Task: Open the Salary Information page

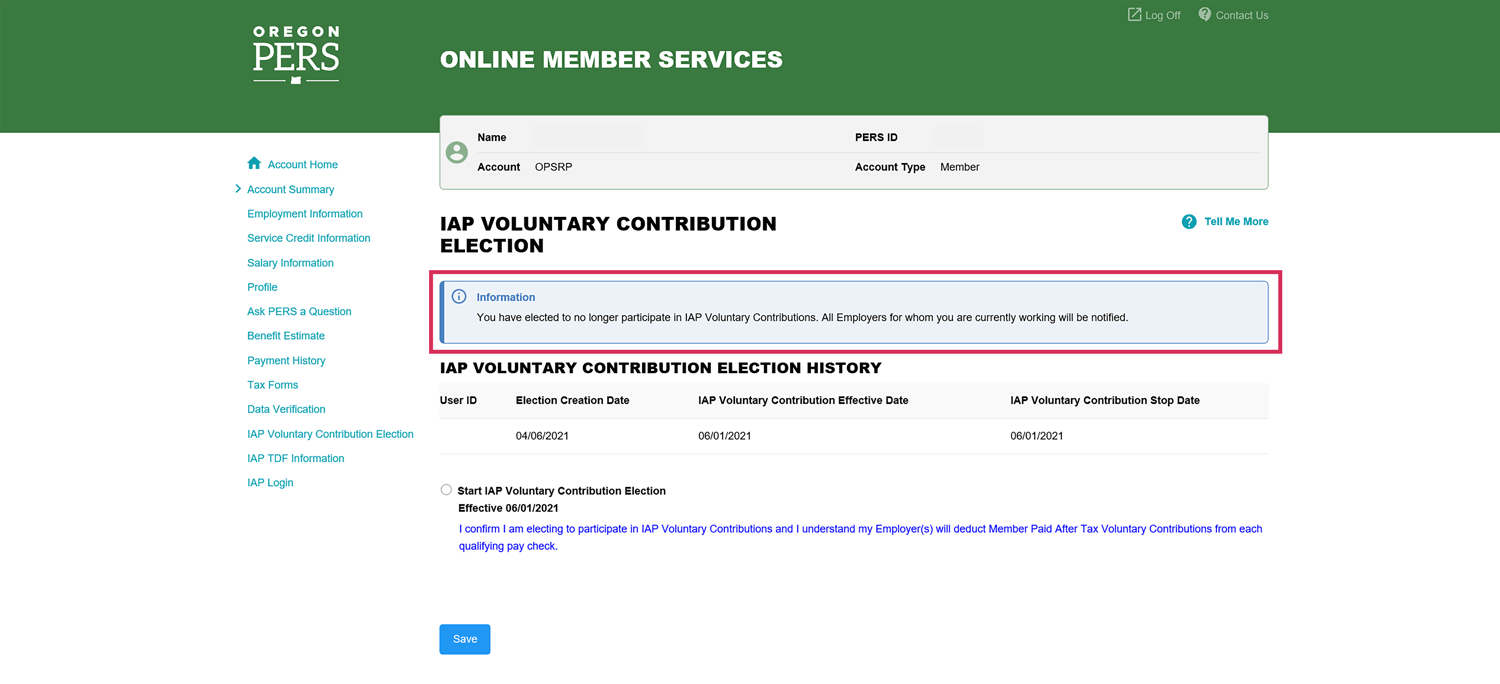Action: coord(290,263)
